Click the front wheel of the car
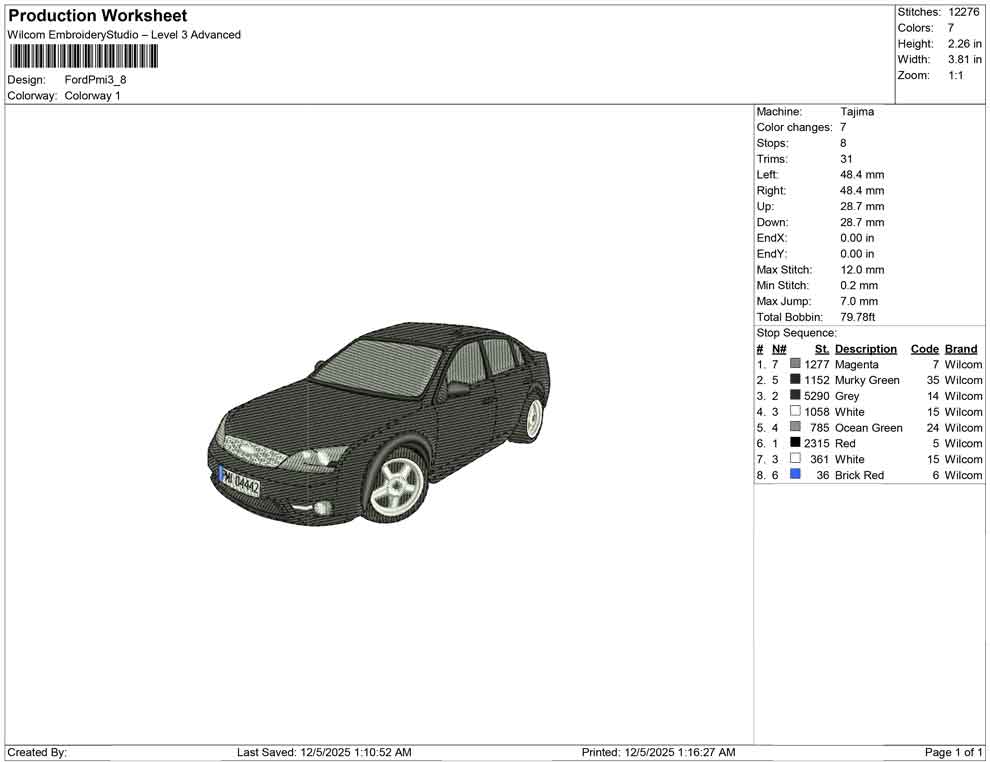The height and width of the screenshot is (762, 990). pyautogui.click(x=395, y=487)
